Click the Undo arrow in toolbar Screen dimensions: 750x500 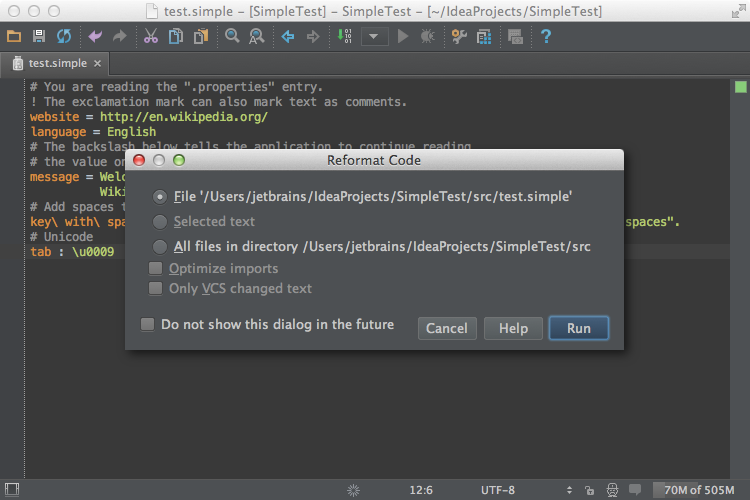(x=95, y=37)
